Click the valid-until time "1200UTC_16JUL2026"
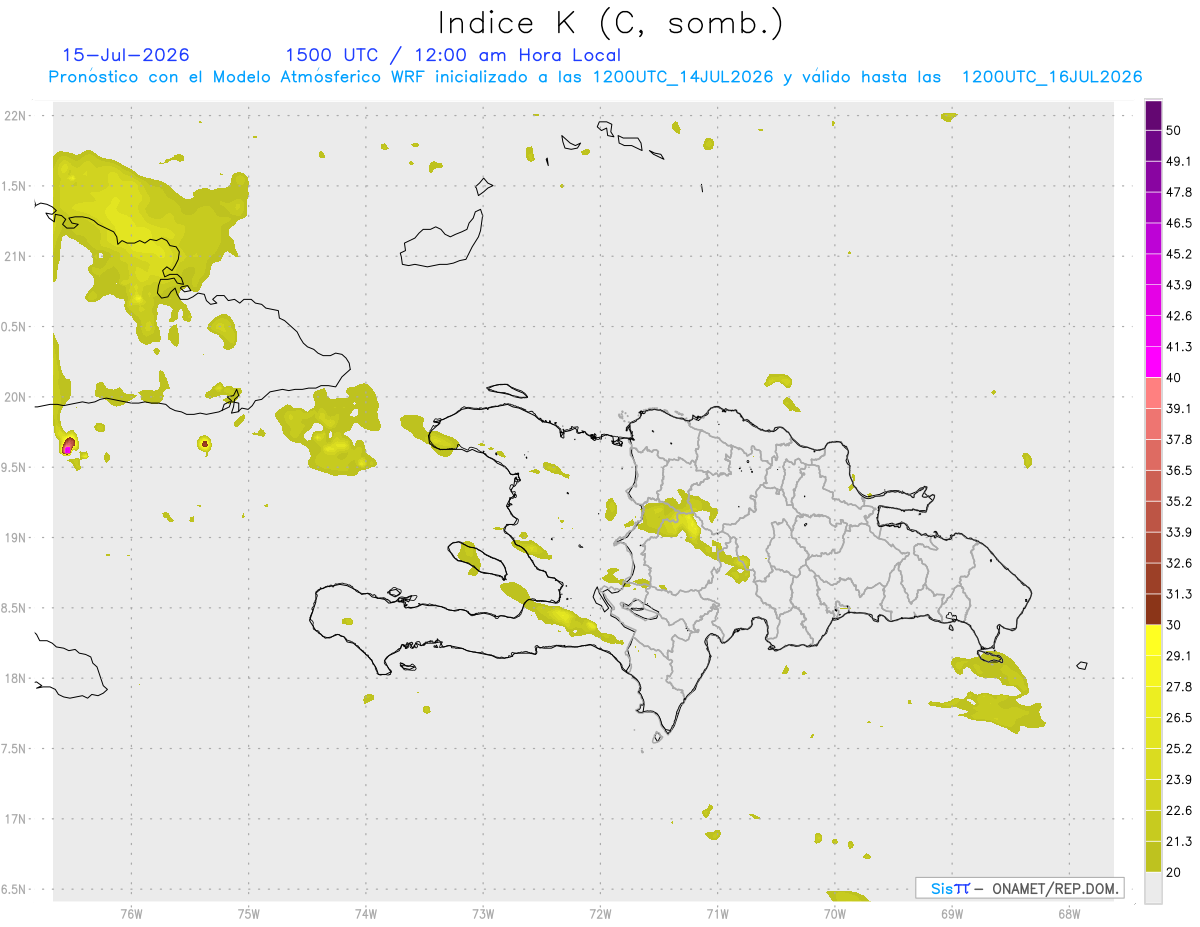The image size is (1200, 927). click(x=1052, y=77)
